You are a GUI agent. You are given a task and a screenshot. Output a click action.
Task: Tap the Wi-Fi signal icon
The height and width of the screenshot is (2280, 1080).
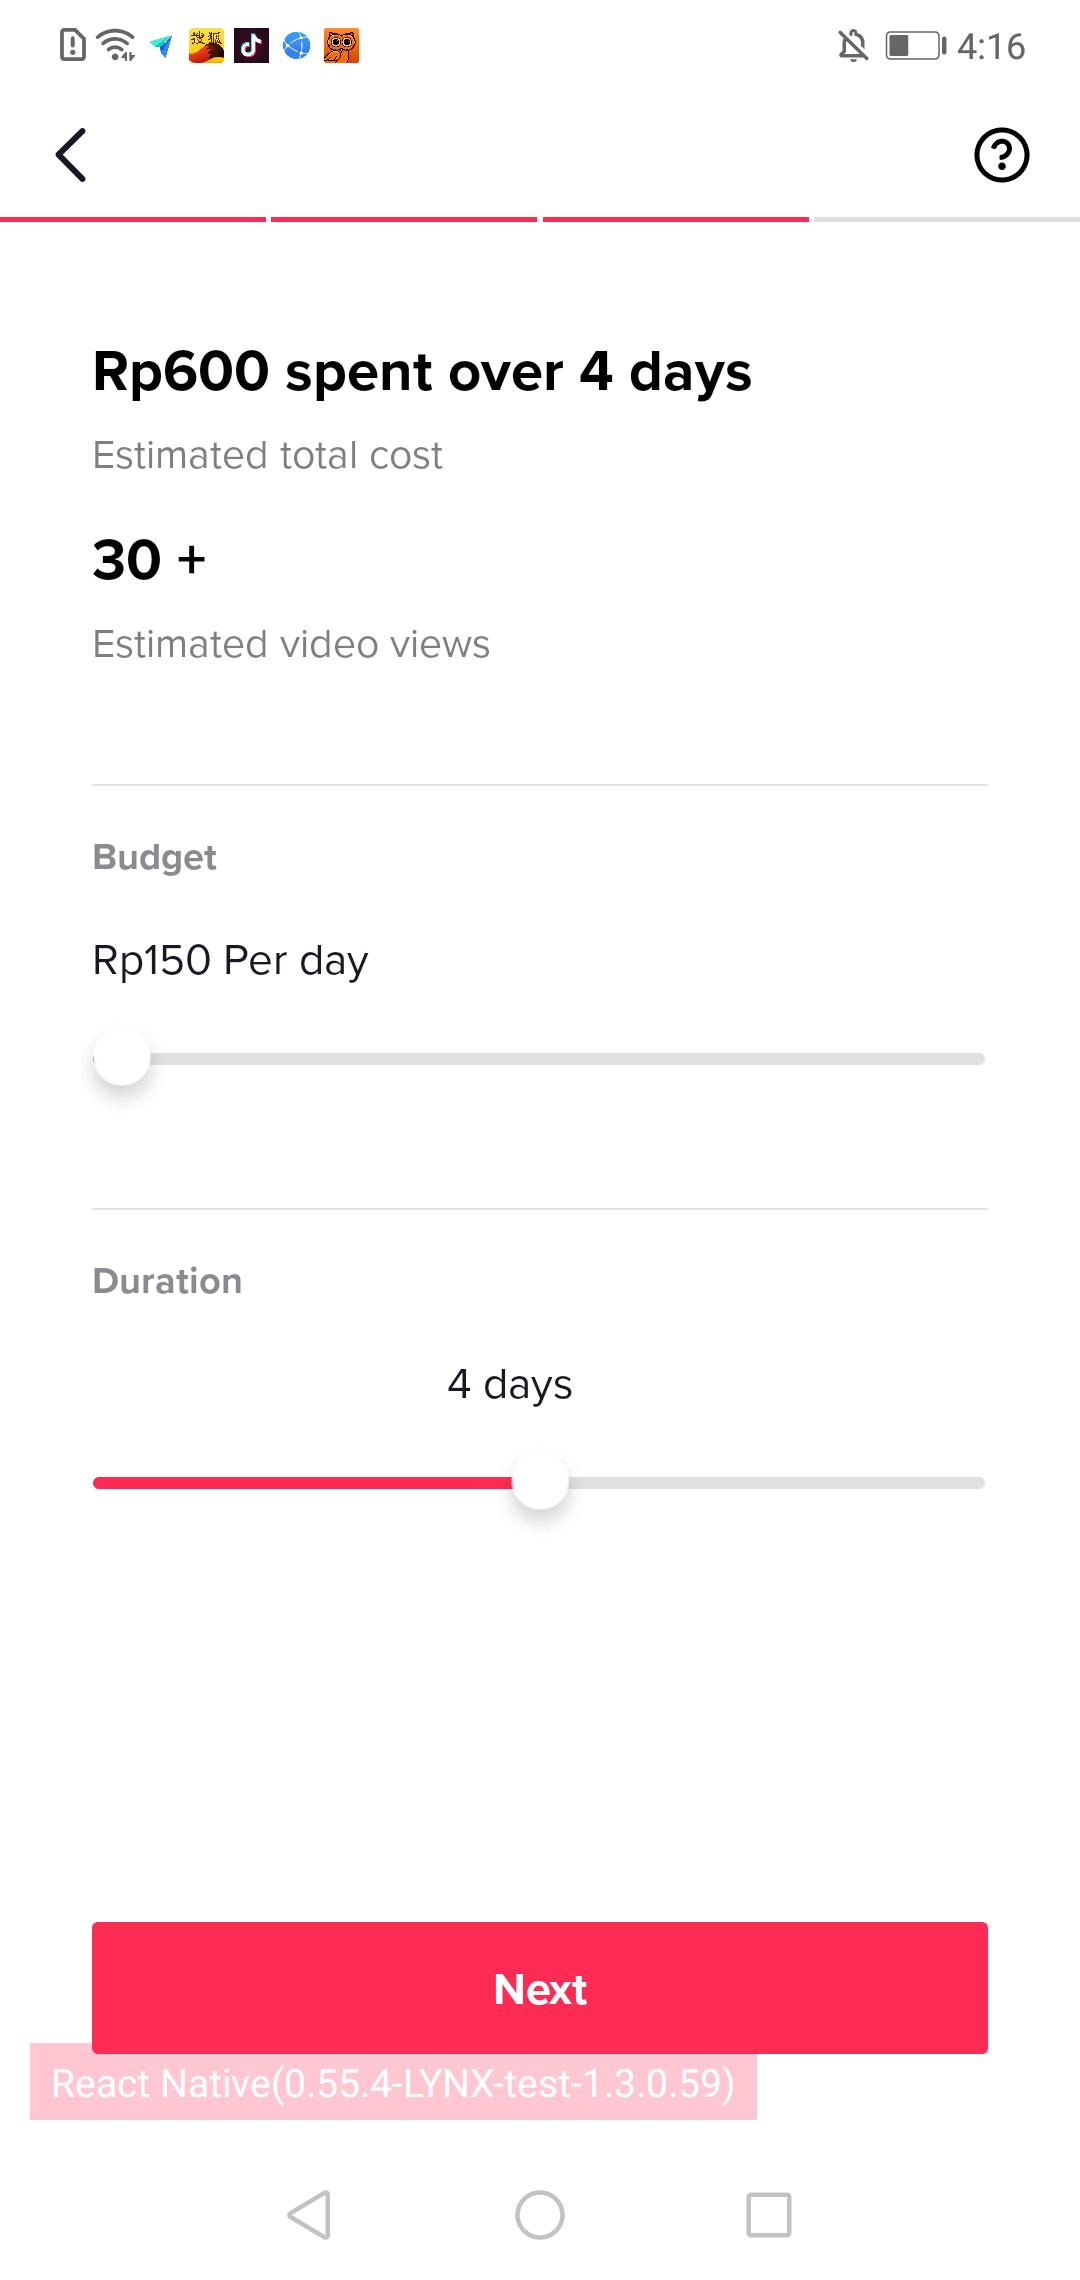[x=117, y=46]
